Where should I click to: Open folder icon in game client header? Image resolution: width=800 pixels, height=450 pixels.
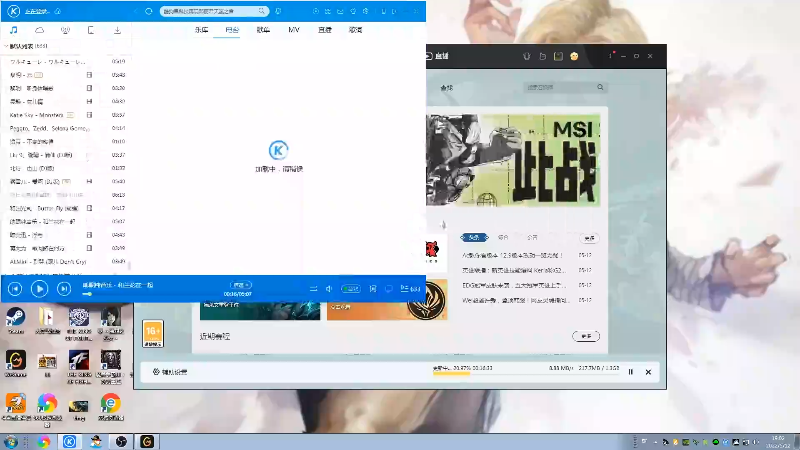click(543, 56)
